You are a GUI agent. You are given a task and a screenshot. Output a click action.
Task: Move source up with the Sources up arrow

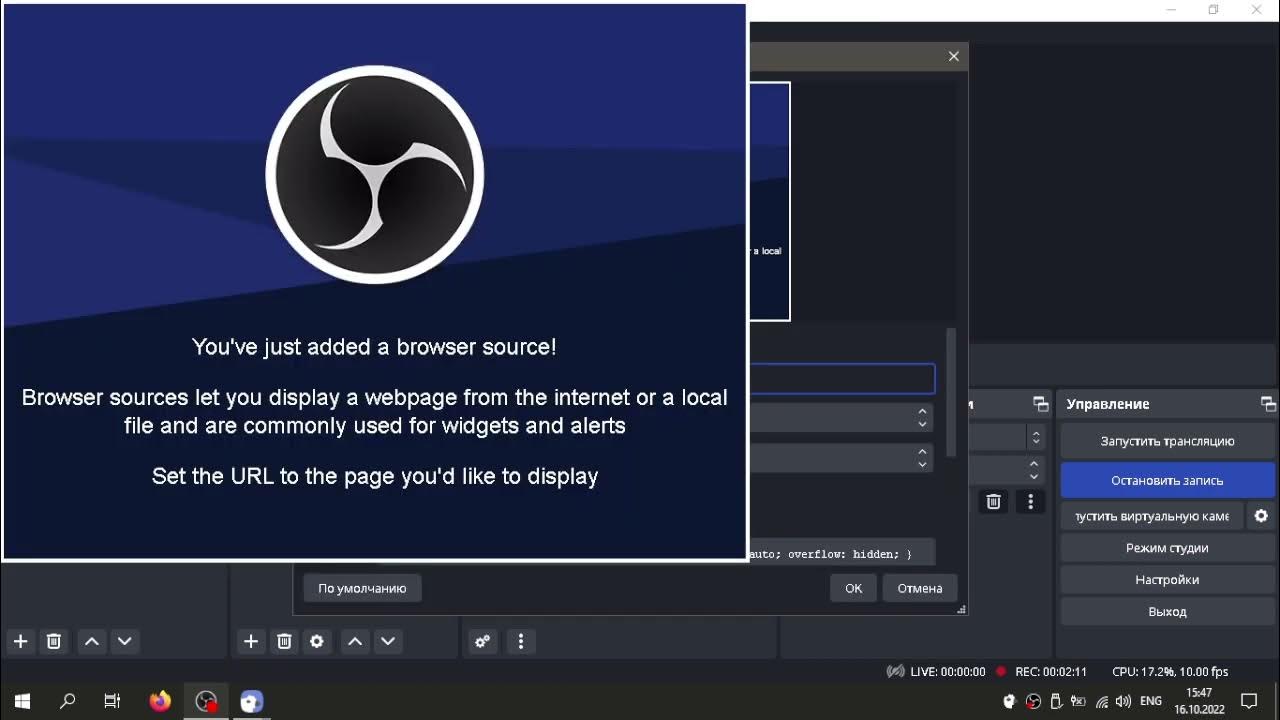[x=355, y=641]
